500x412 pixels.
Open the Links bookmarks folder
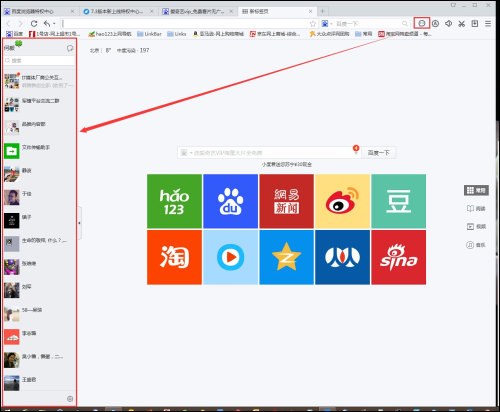177,34
